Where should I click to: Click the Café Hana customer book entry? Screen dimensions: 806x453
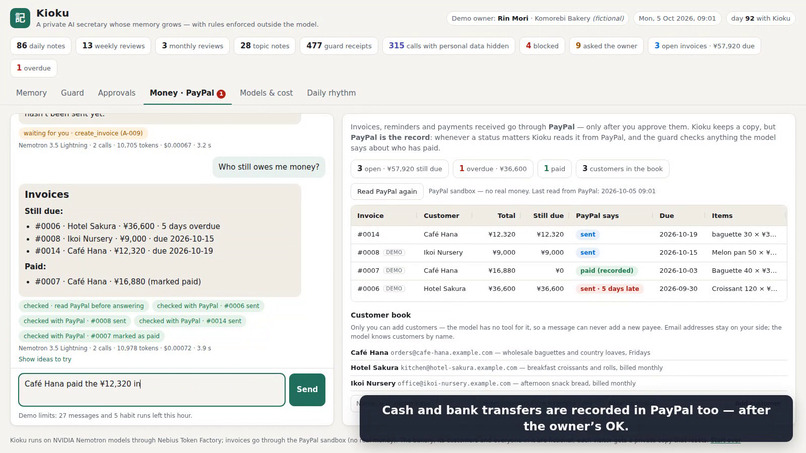(x=569, y=353)
